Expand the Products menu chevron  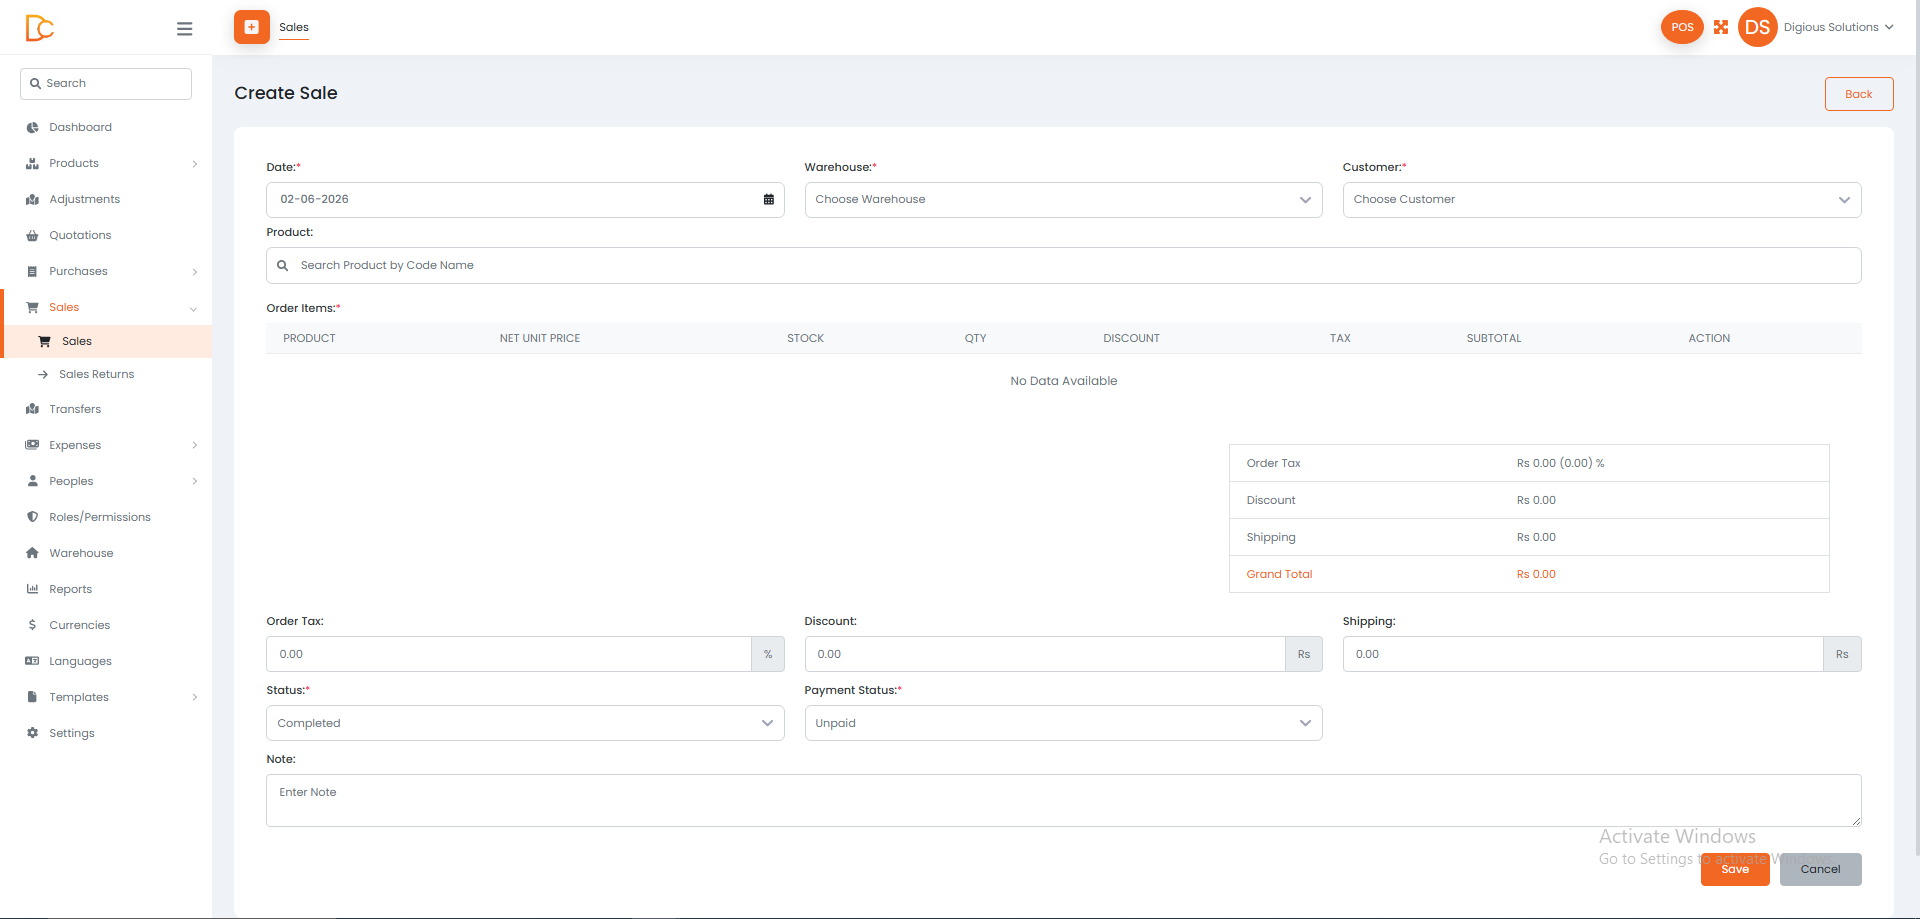pyautogui.click(x=195, y=164)
